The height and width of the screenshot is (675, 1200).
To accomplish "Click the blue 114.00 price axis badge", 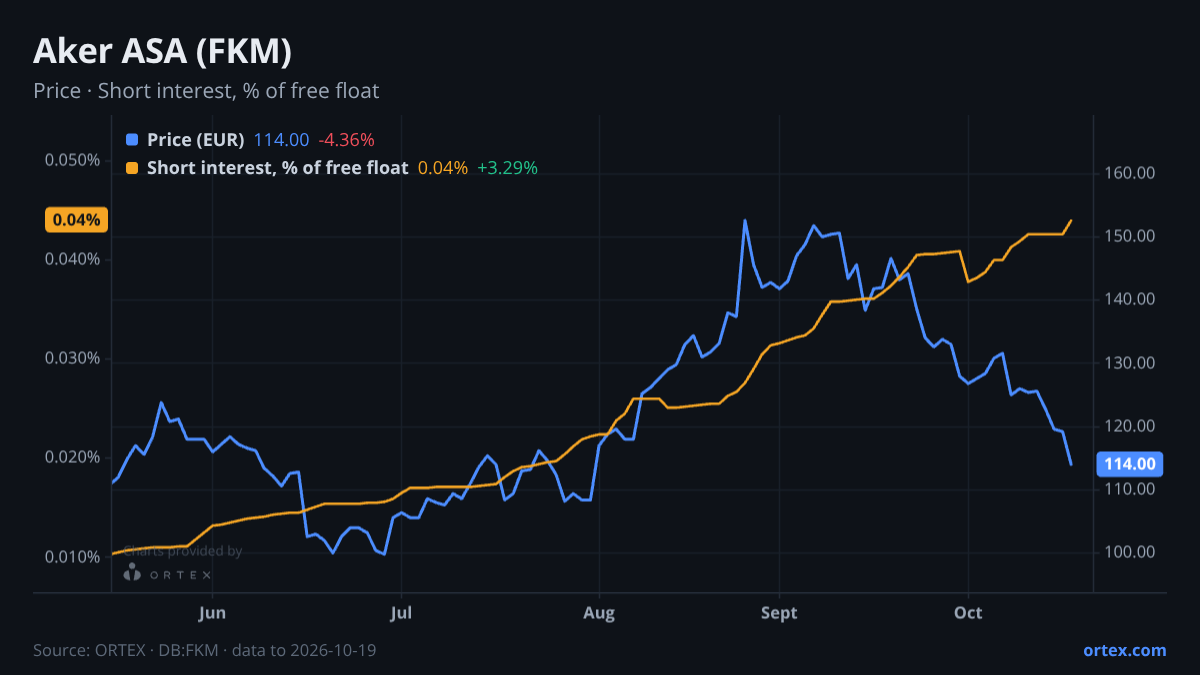I will pos(1131,464).
